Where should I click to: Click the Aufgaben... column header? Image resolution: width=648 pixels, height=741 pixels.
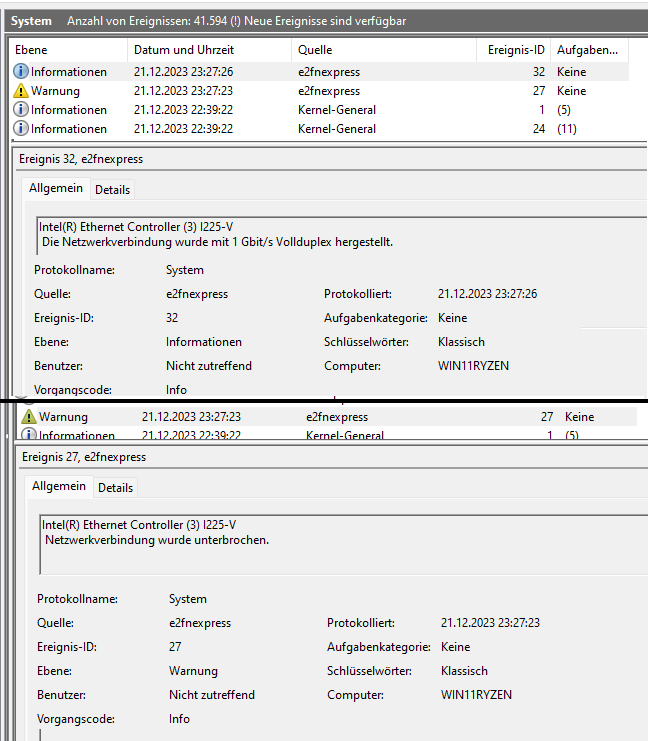(589, 50)
